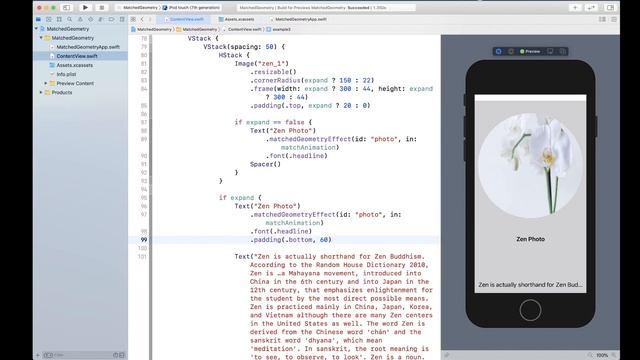Switch to the ContentView.swift tab

(x=184, y=19)
